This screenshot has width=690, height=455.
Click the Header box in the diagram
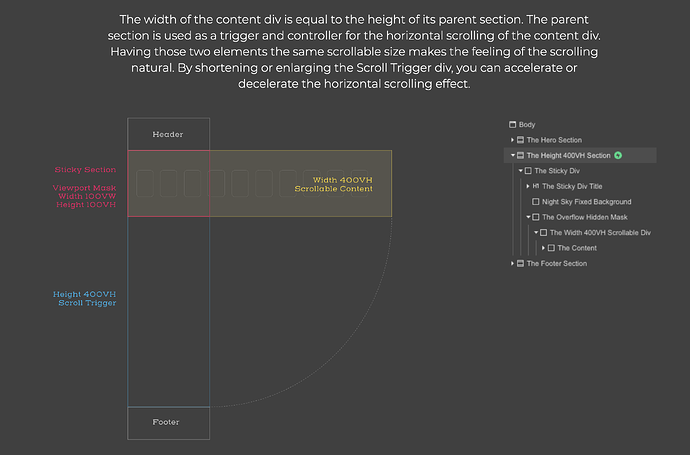click(169, 134)
